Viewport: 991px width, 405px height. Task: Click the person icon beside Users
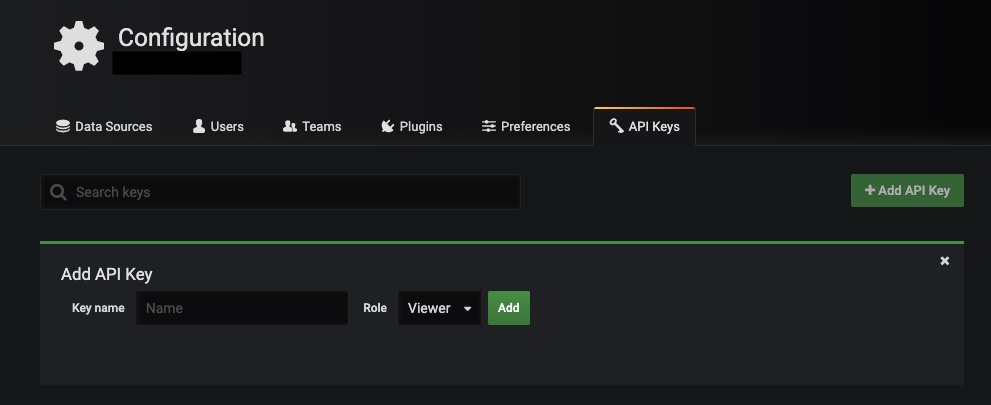199,127
